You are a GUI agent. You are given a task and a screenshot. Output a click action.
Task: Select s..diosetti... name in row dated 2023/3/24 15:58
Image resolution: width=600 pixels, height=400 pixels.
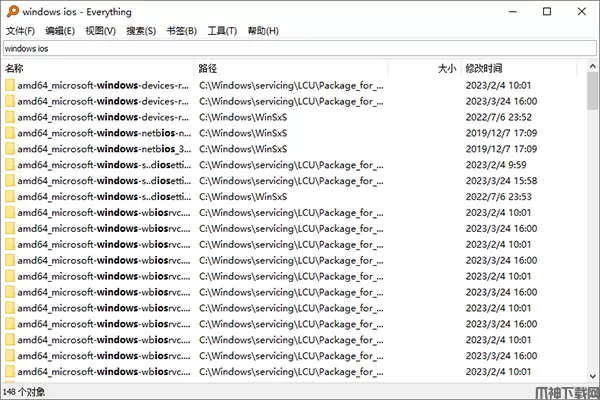(104, 180)
